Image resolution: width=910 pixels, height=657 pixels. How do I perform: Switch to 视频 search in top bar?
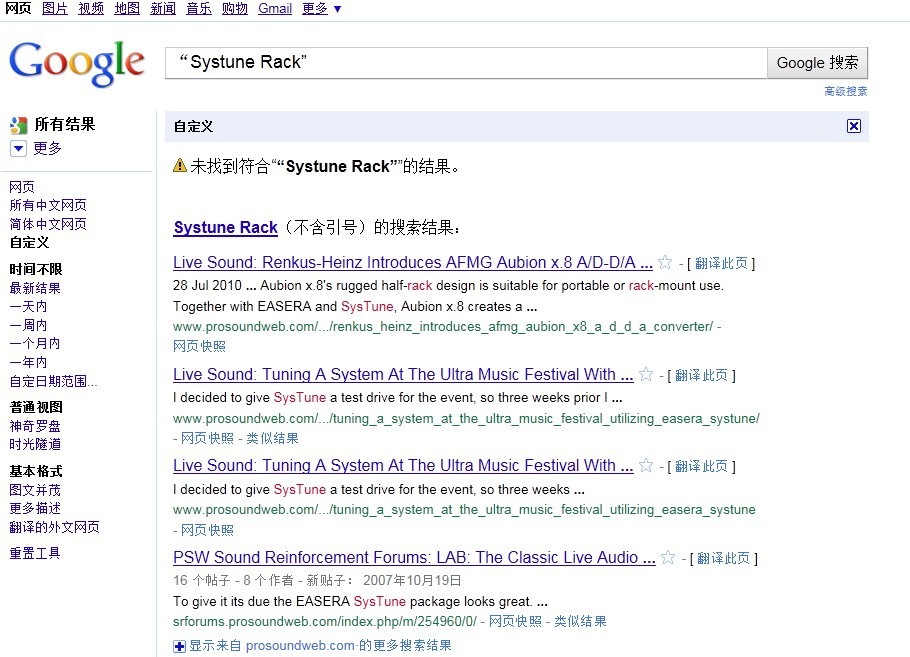pos(91,9)
